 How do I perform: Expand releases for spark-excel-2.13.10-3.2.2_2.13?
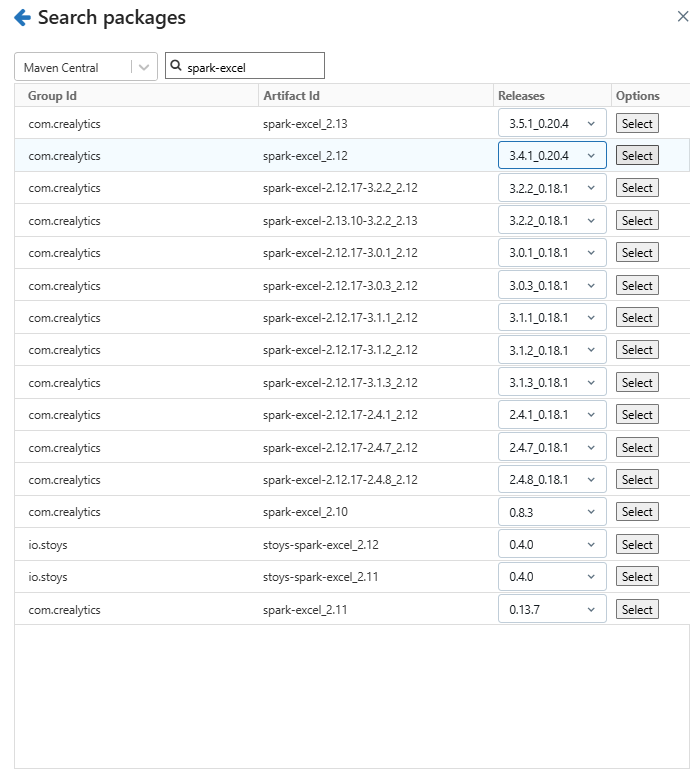(x=552, y=220)
